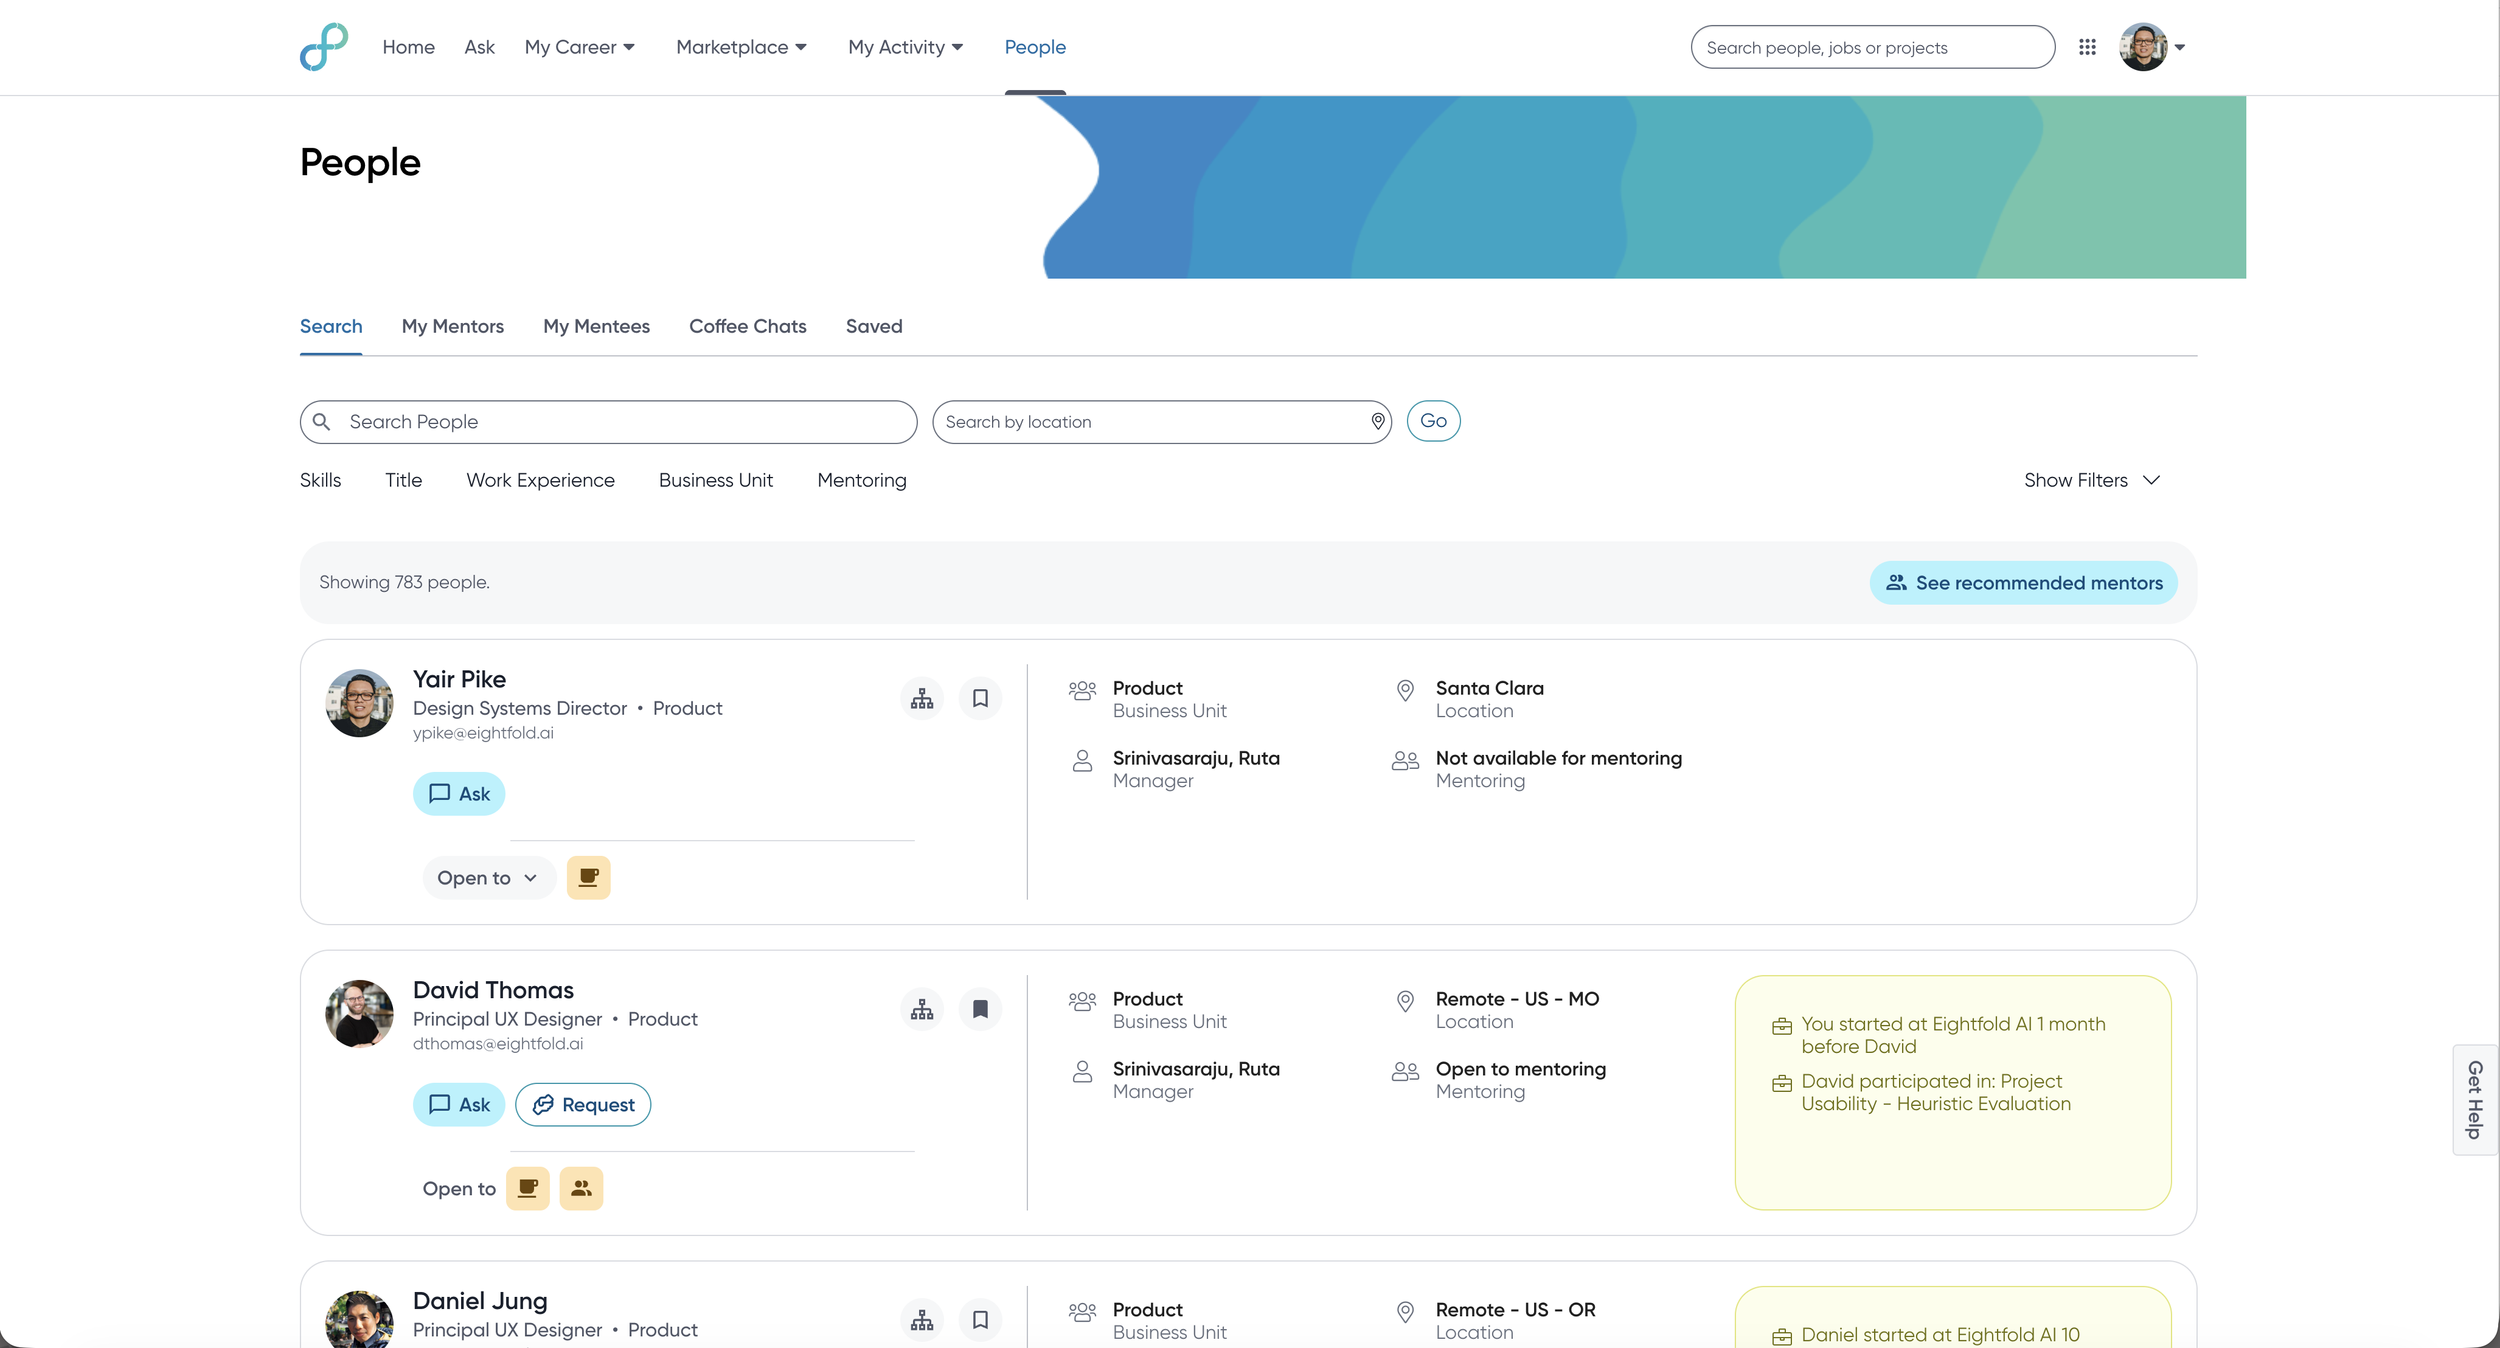Screen dimensions: 2500x1348
Task: Click David Thomas's mentoring people icon
Action: point(581,1189)
